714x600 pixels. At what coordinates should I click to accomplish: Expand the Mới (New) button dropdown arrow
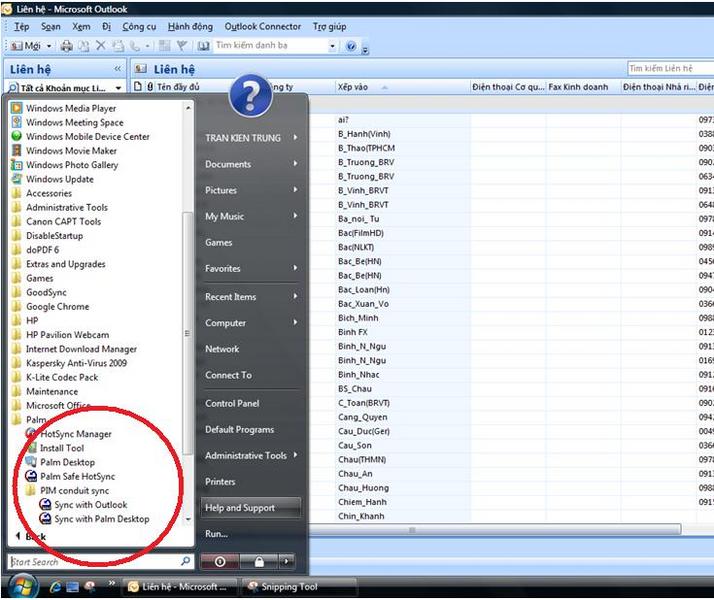(x=50, y=46)
